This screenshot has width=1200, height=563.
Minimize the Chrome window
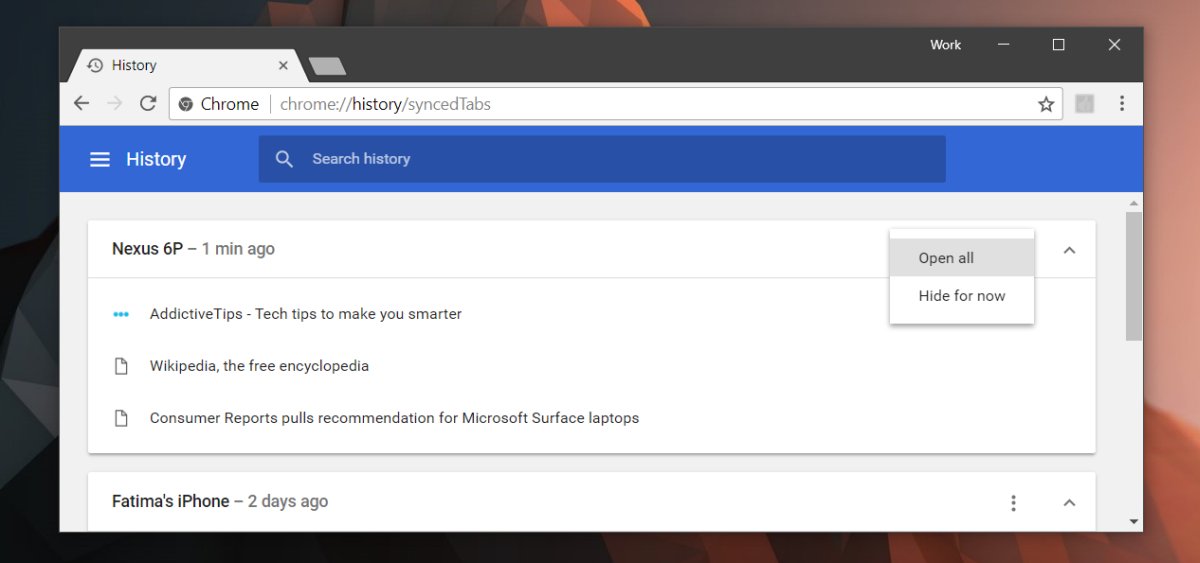click(1003, 45)
